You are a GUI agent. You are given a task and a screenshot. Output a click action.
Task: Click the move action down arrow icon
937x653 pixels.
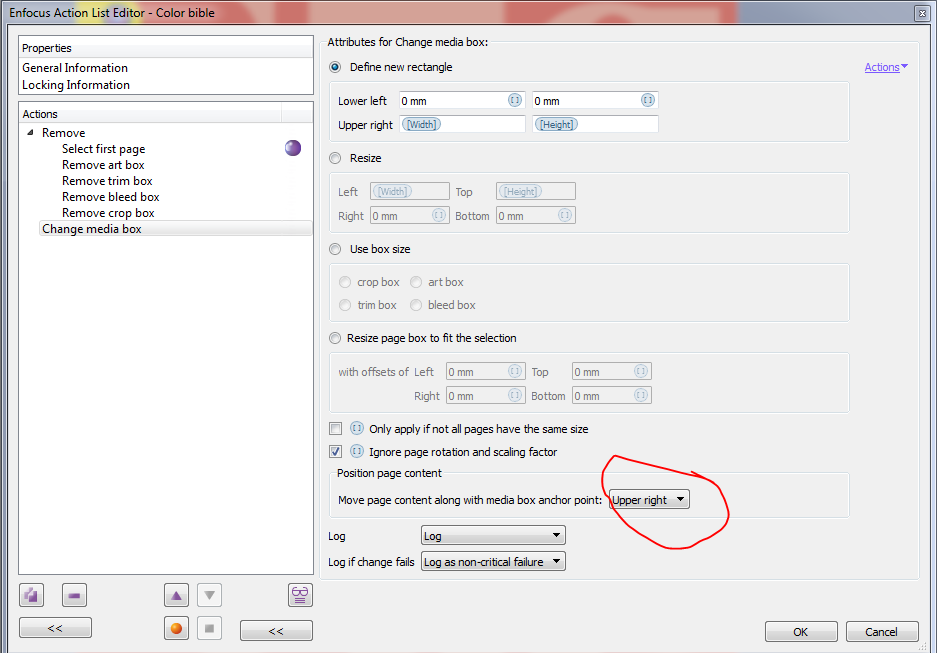pyautogui.click(x=209, y=595)
